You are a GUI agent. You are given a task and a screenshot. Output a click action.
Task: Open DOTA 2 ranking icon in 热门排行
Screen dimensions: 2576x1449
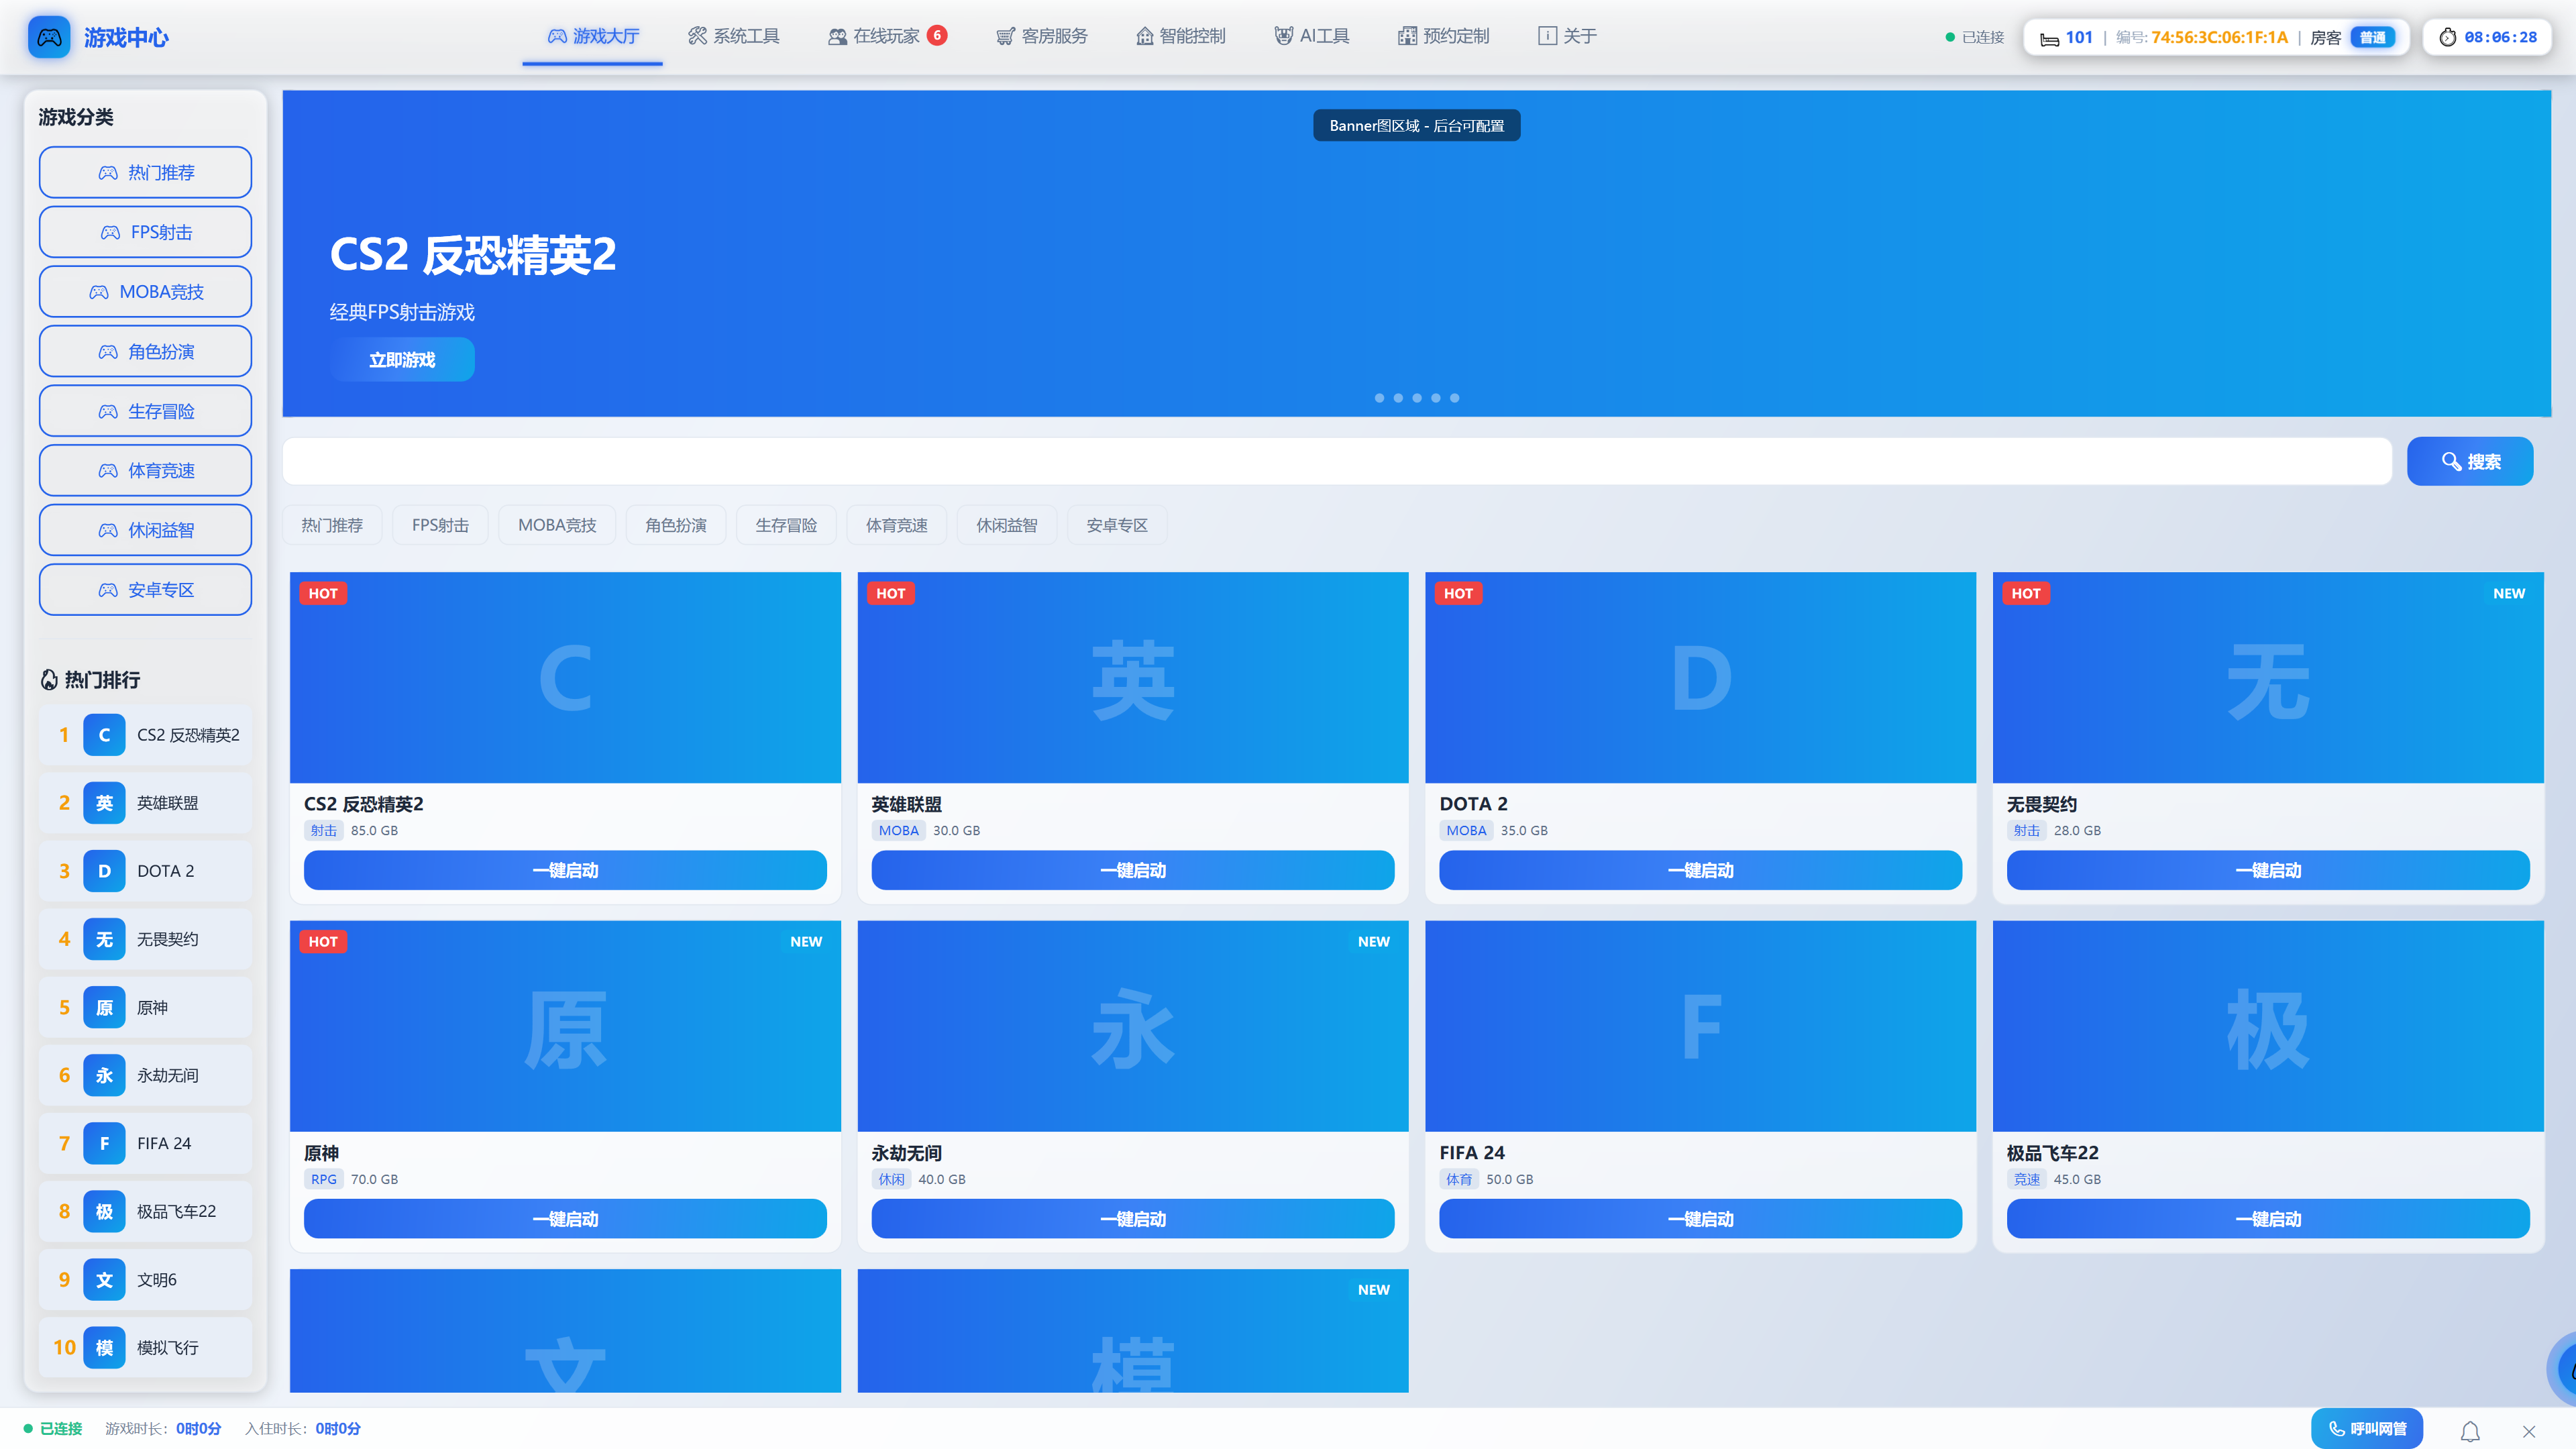(104, 871)
